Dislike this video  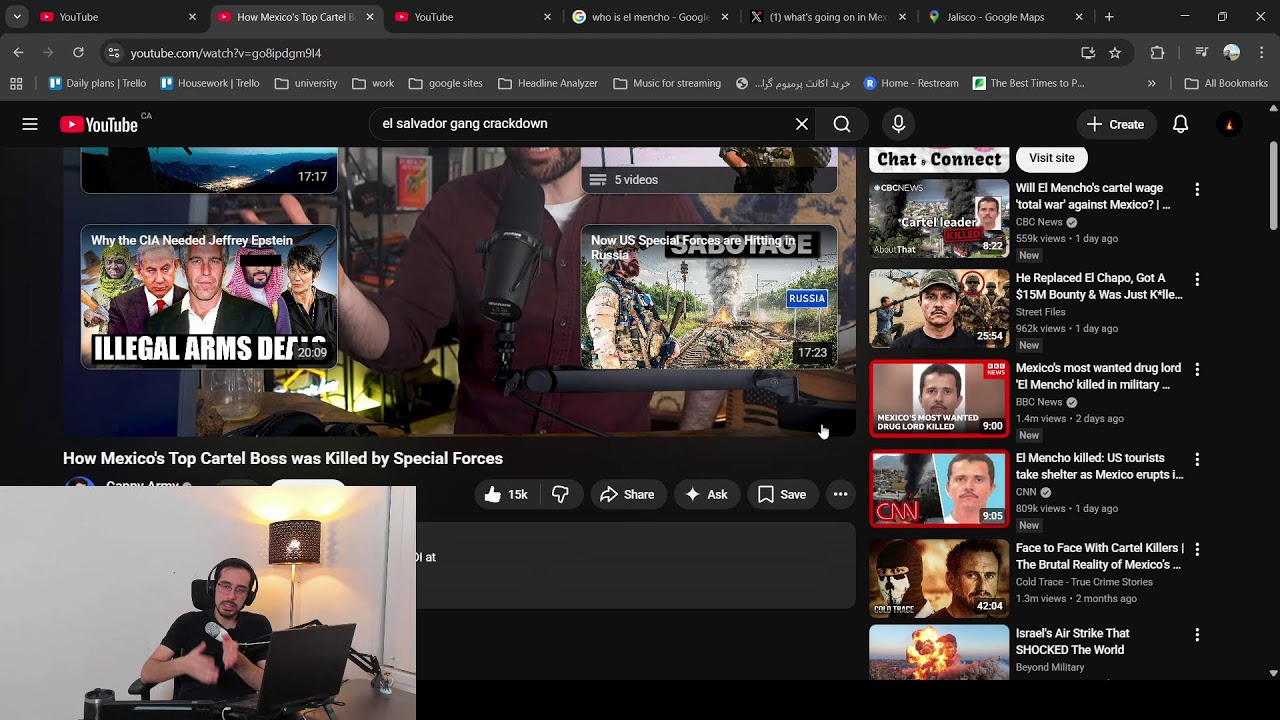560,494
